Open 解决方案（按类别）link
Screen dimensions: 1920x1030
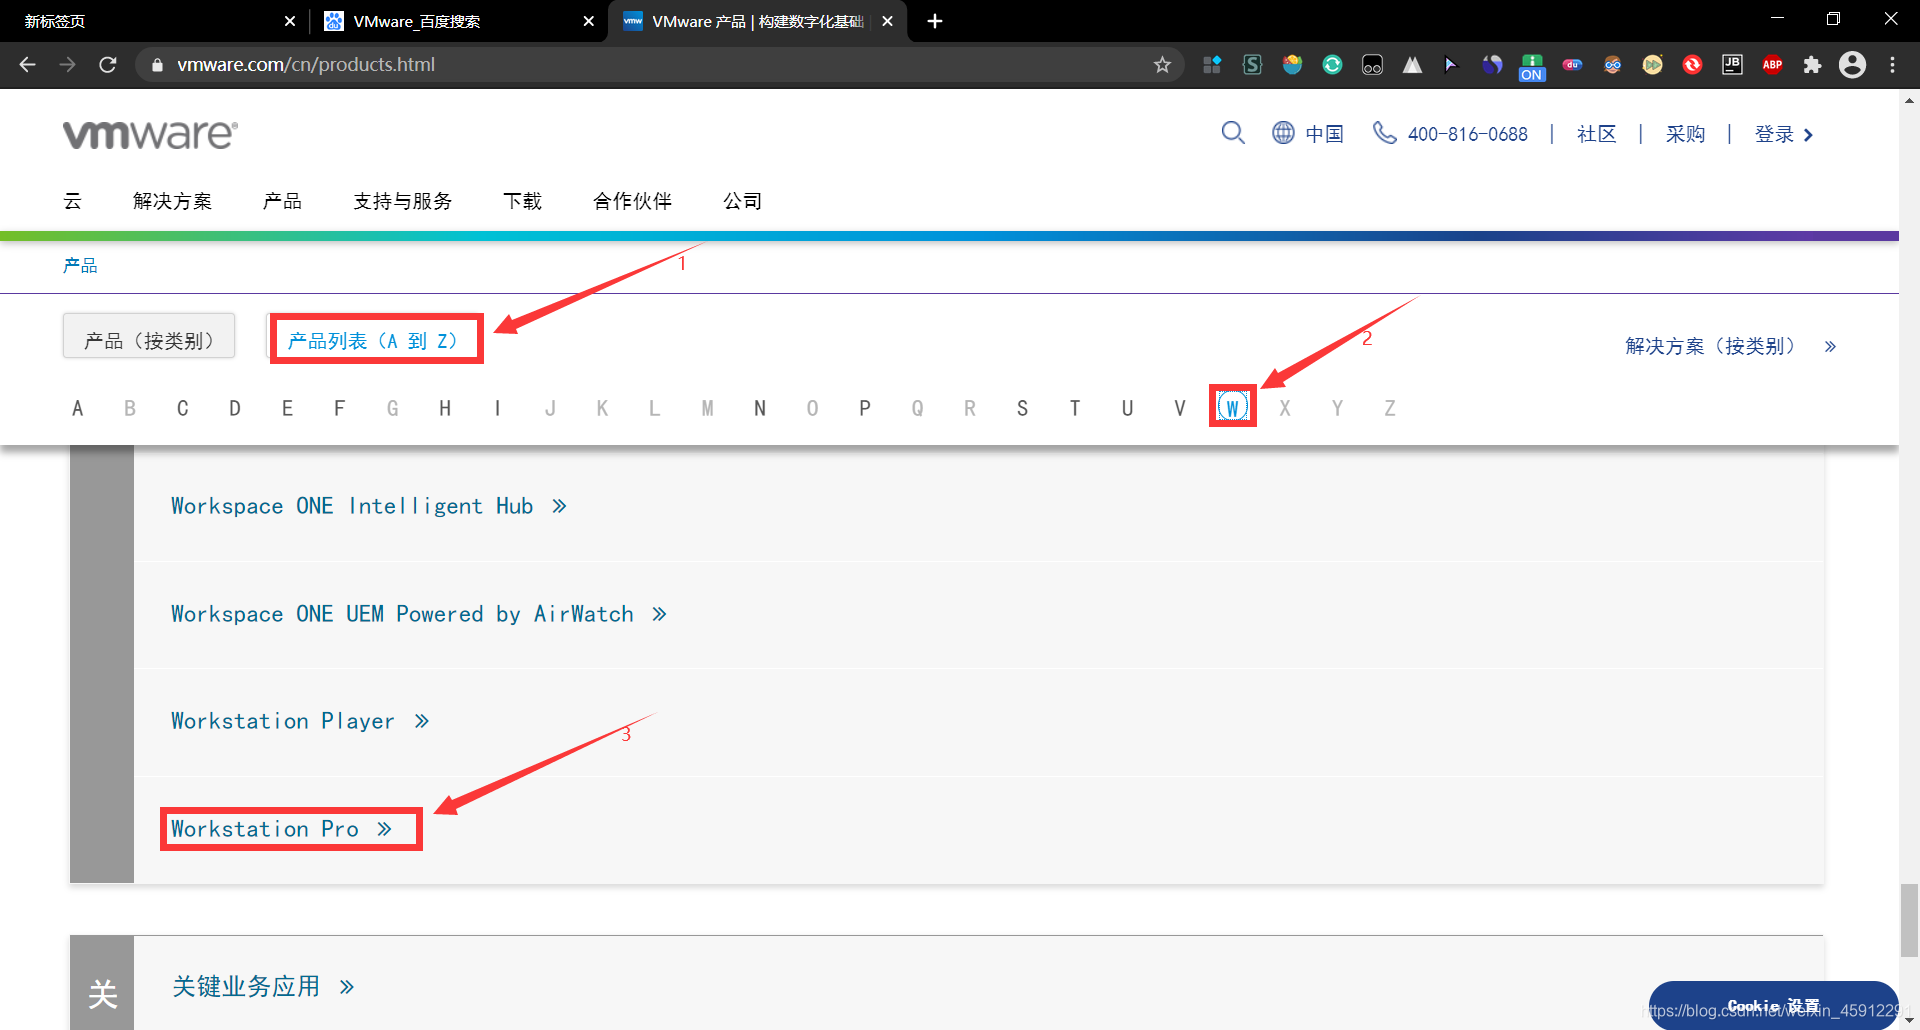point(1730,346)
